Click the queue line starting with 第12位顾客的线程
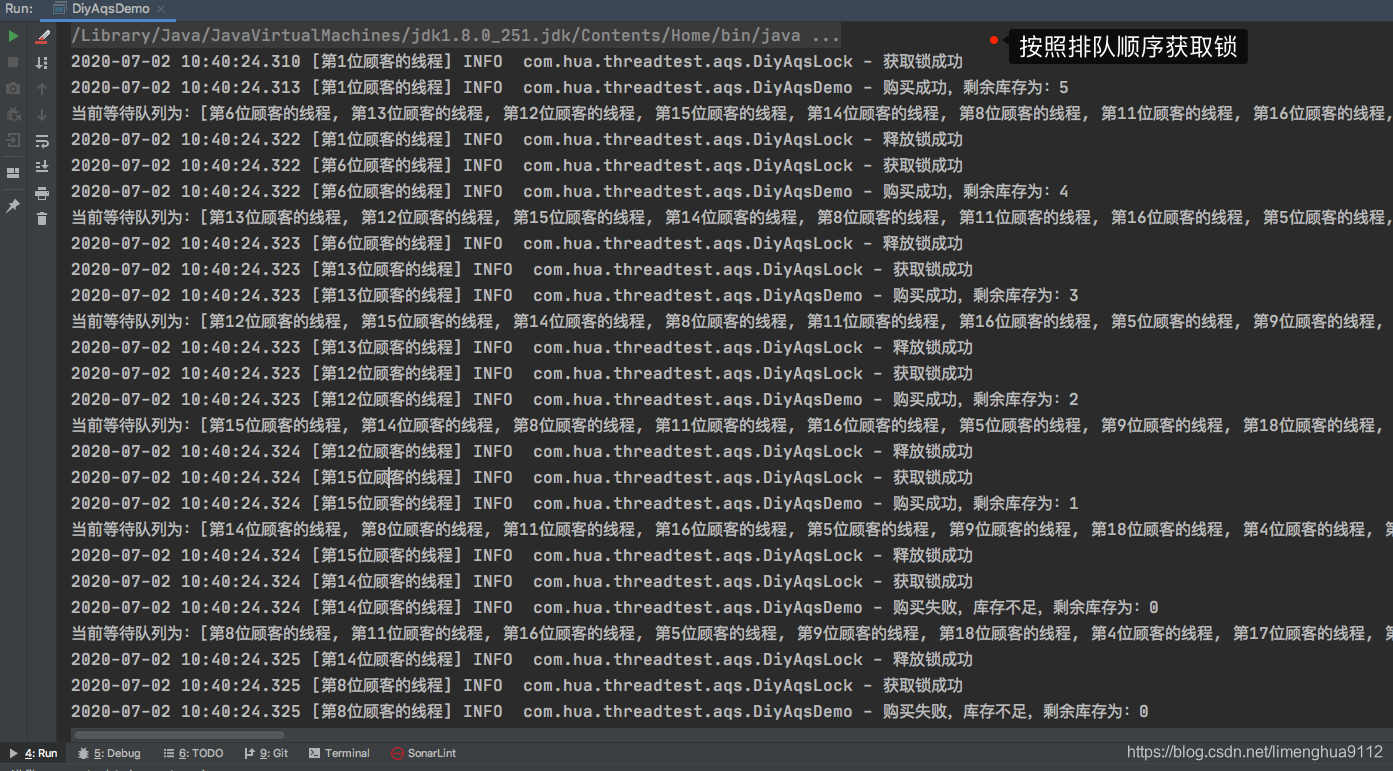The width and height of the screenshot is (1393, 771). click(730, 322)
